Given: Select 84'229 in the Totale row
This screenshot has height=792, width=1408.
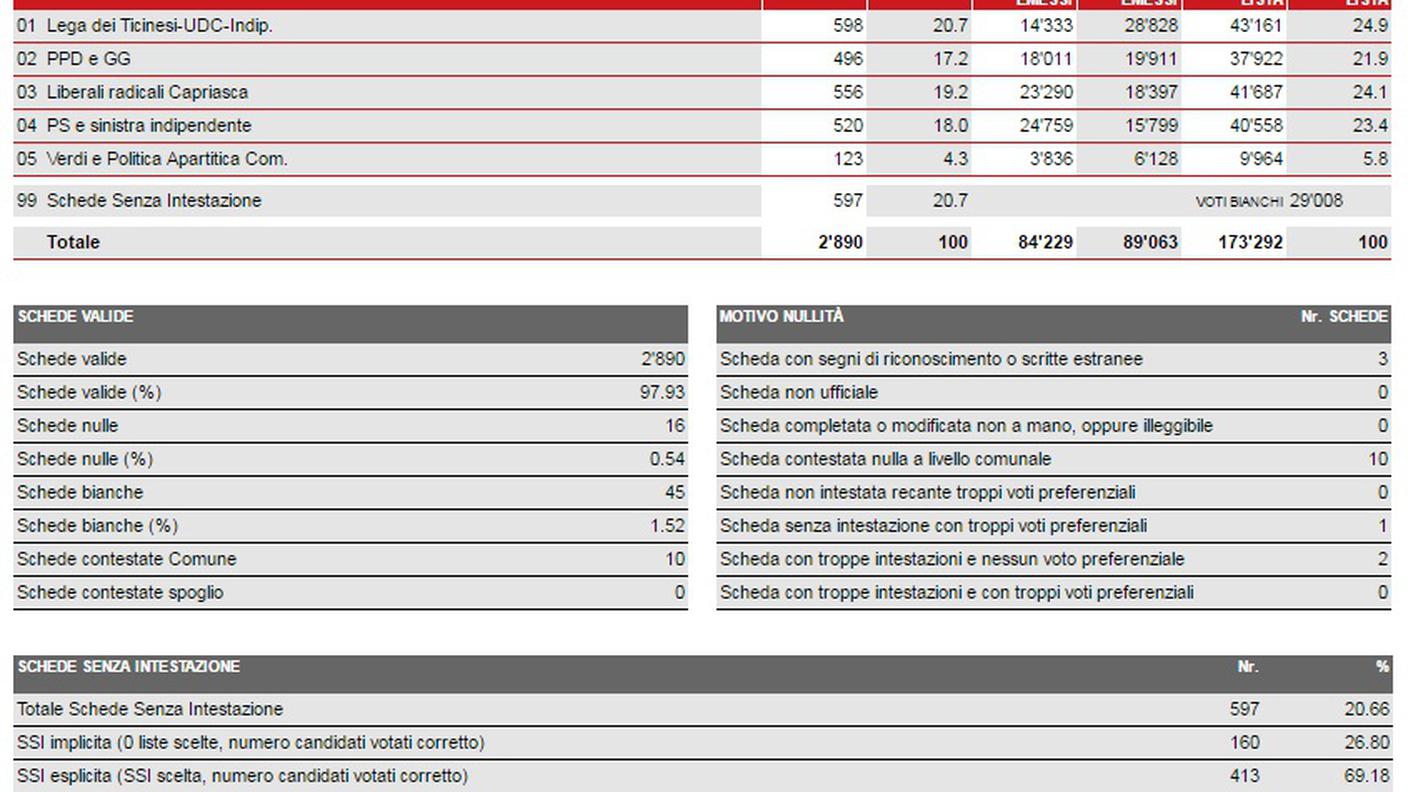Looking at the screenshot, I should coord(1045,242).
